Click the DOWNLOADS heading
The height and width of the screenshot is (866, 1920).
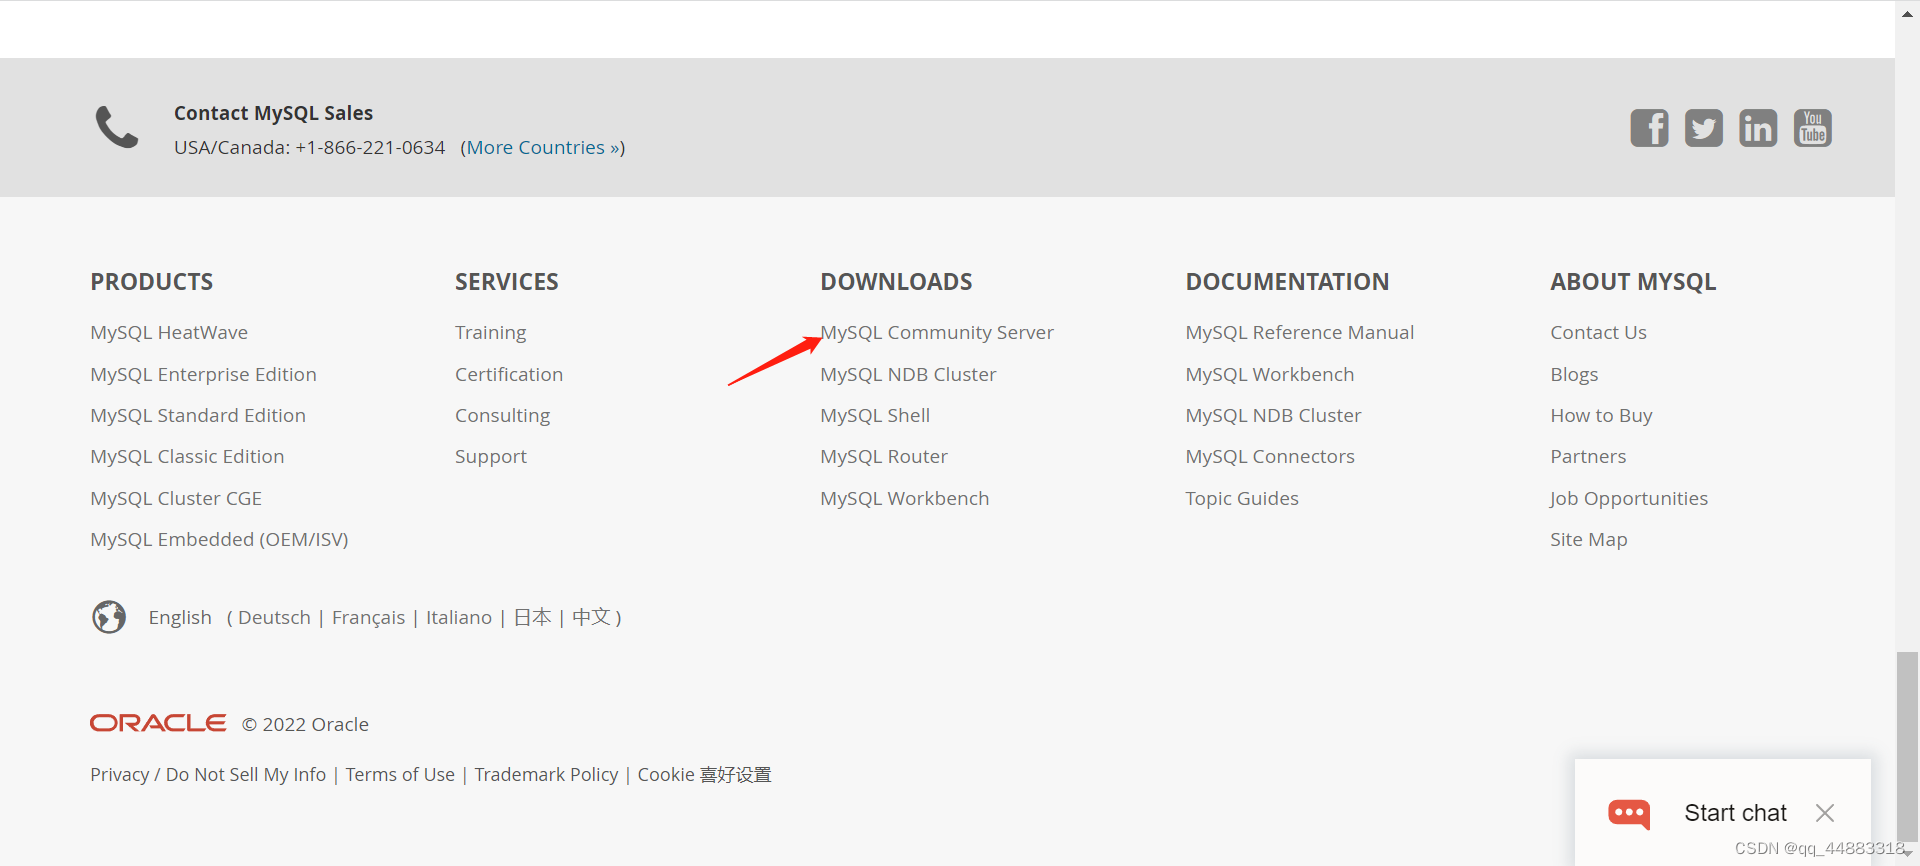[896, 282]
